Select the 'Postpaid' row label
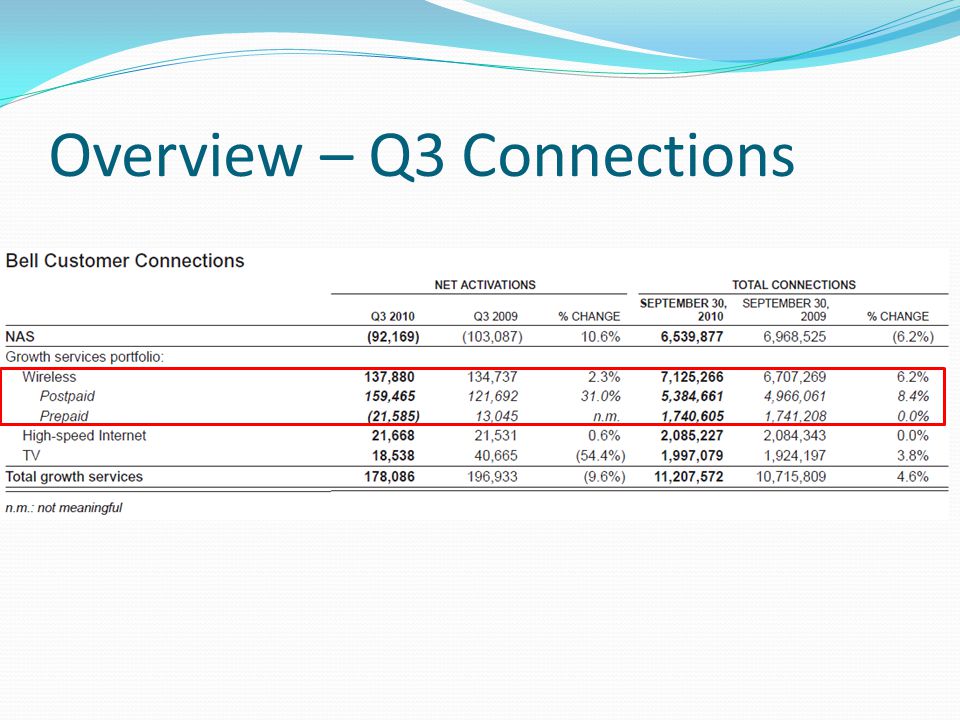This screenshot has height=720, width=960. [x=67, y=397]
